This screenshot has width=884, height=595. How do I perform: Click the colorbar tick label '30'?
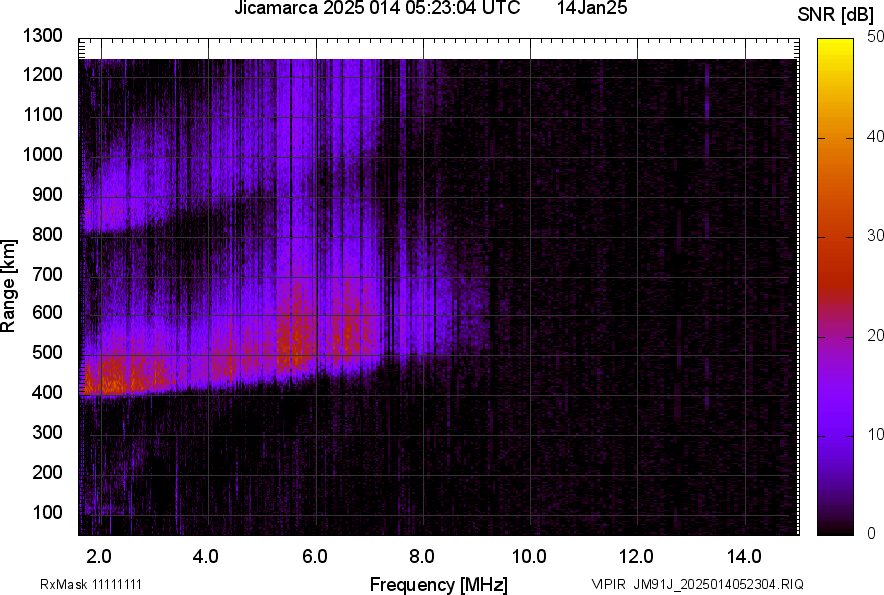[876, 236]
